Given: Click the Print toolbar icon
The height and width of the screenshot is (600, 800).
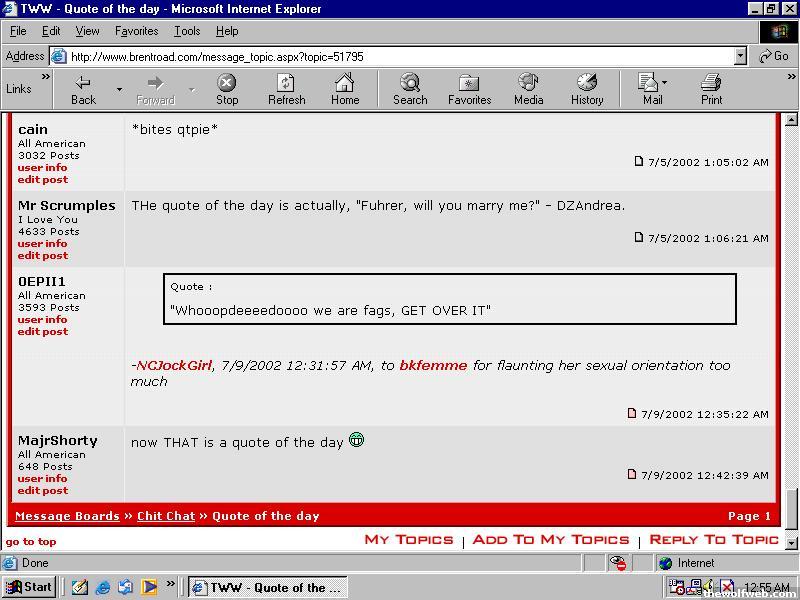Looking at the screenshot, I should pyautogui.click(x=711, y=83).
